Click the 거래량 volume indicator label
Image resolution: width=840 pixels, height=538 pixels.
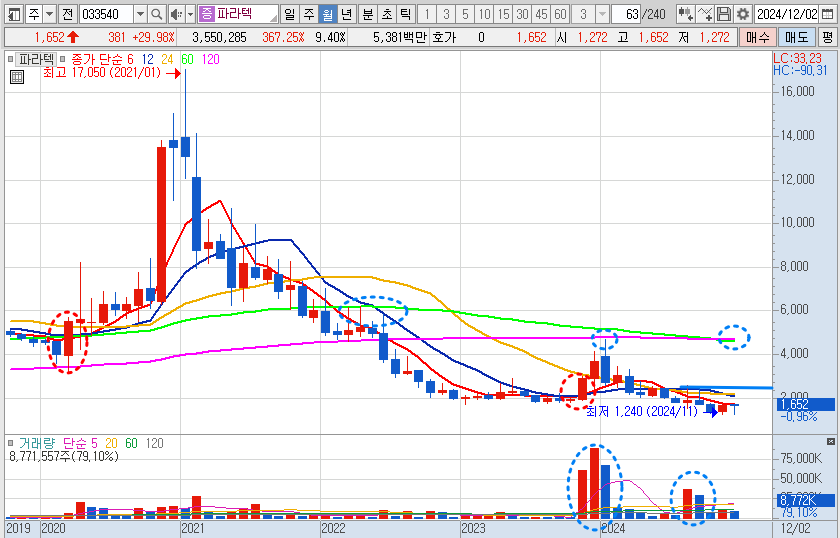[x=37, y=443]
